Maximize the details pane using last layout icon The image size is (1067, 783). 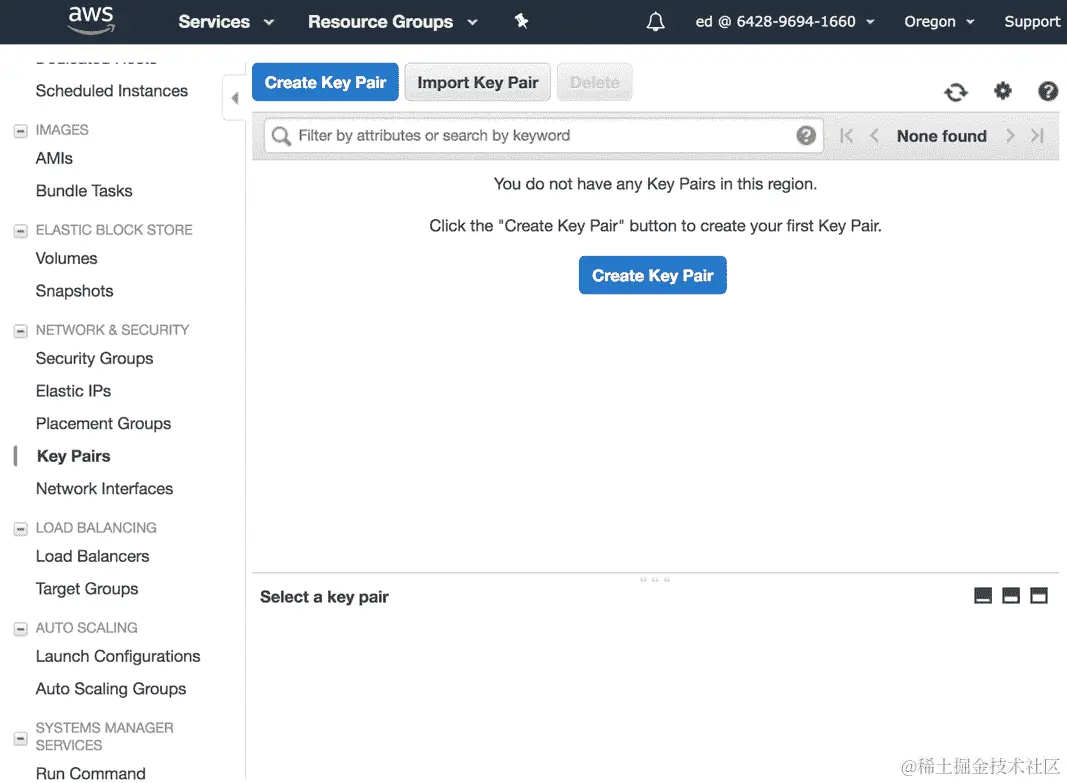point(1038,596)
